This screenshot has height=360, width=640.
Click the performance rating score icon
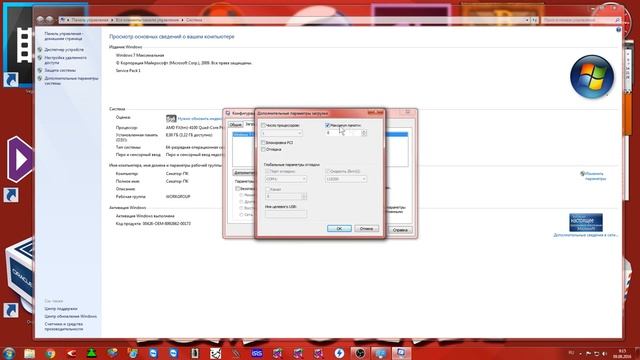tap(171, 118)
